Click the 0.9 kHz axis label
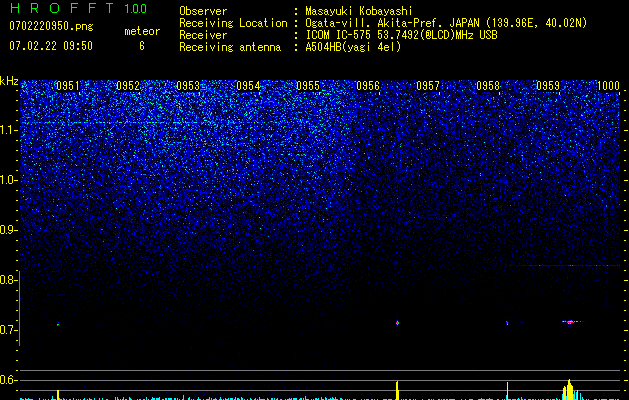 point(8,230)
